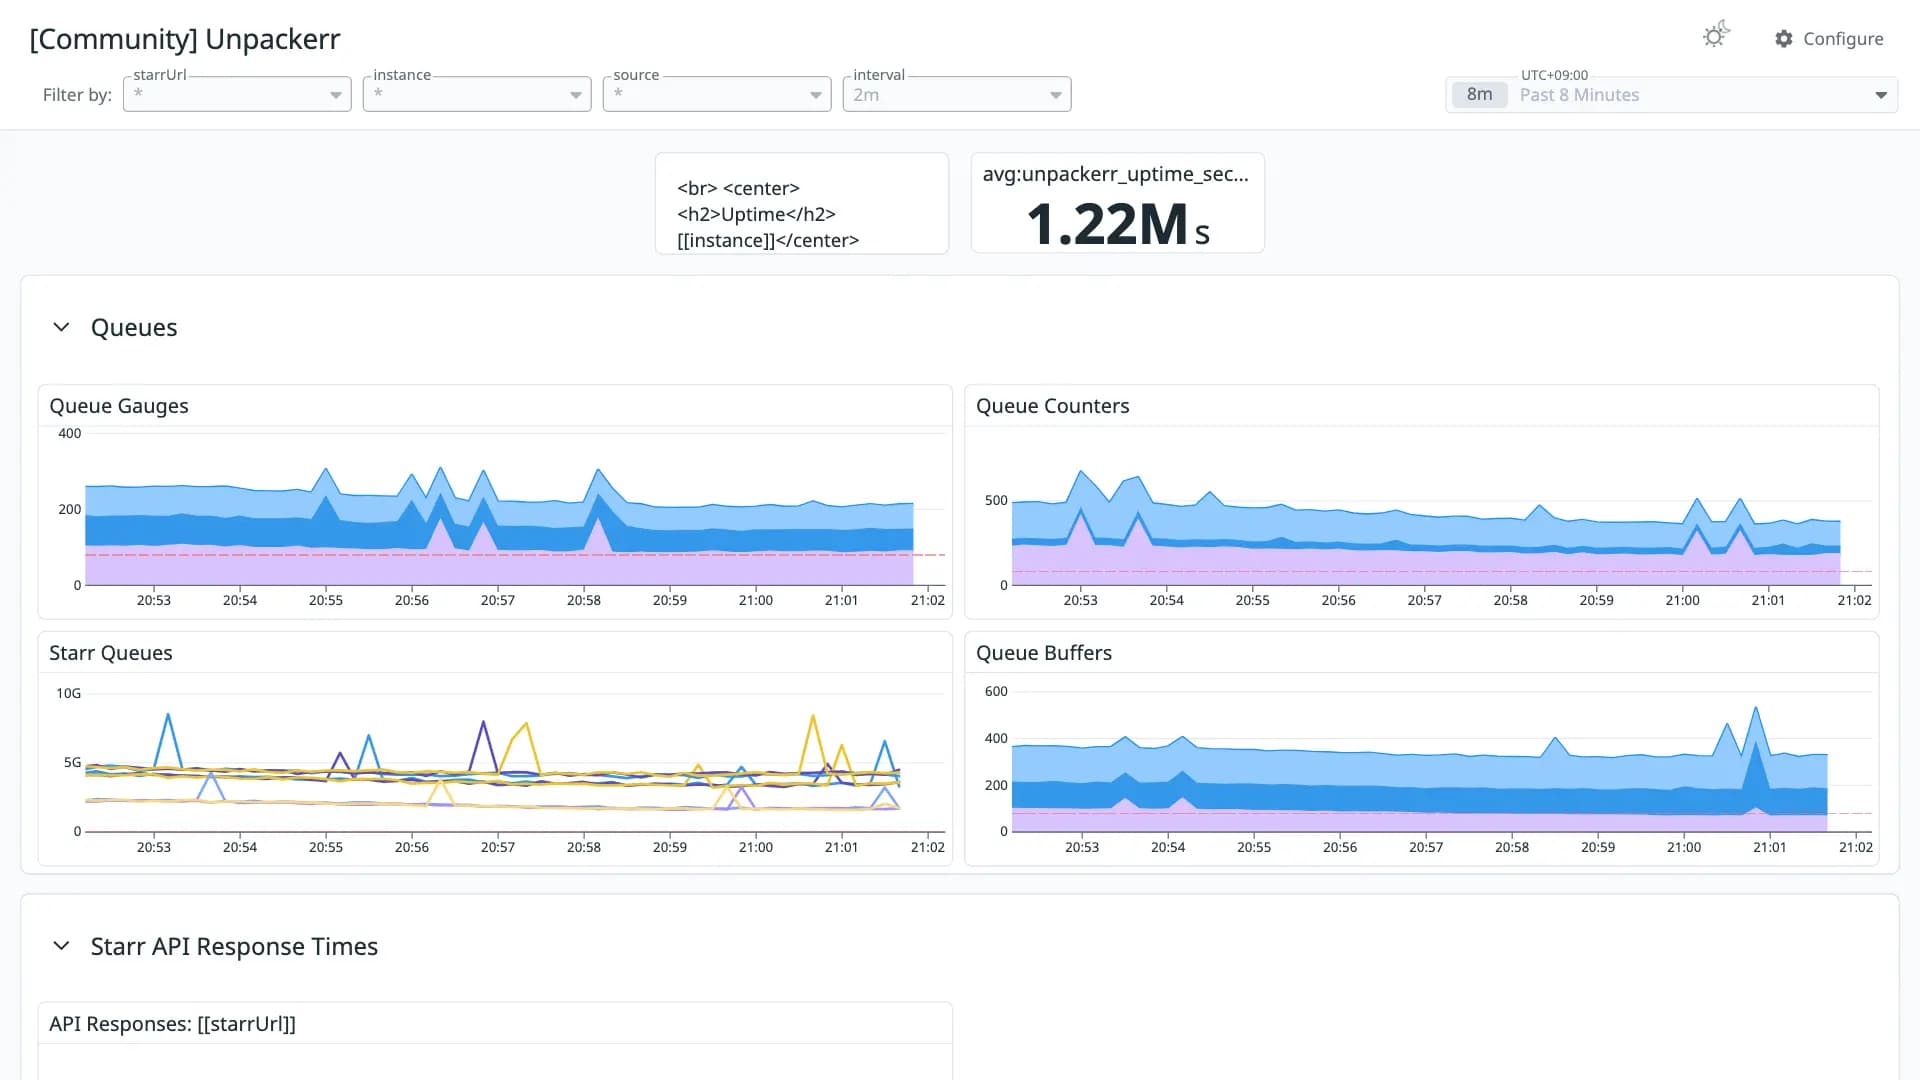Screen dimensions: 1920x1080
Task: Open the source filter dropdown
Action: 717,94
